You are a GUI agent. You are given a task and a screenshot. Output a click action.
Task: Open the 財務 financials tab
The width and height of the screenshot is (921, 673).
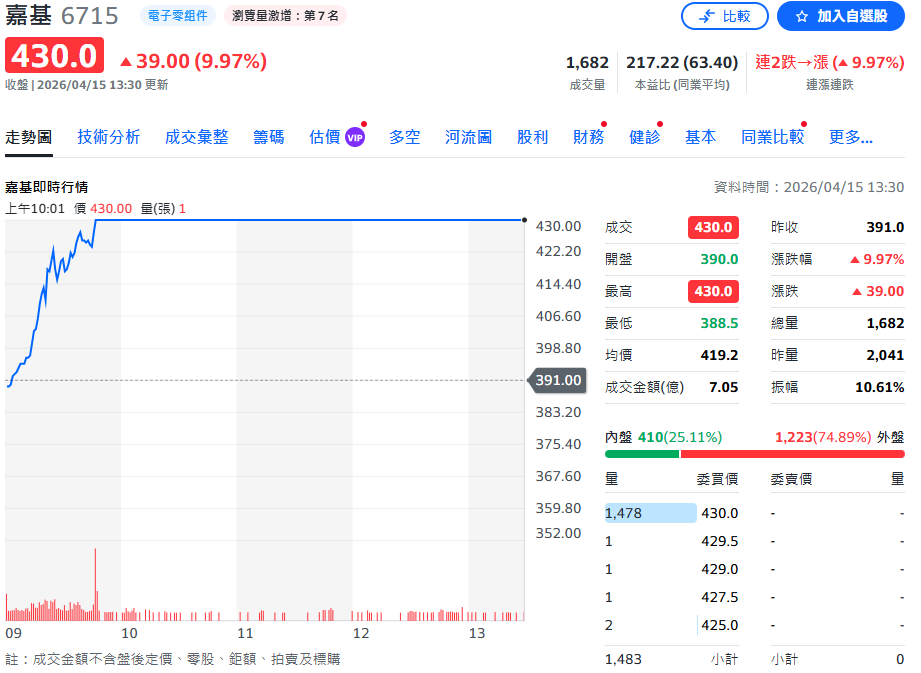tap(588, 137)
